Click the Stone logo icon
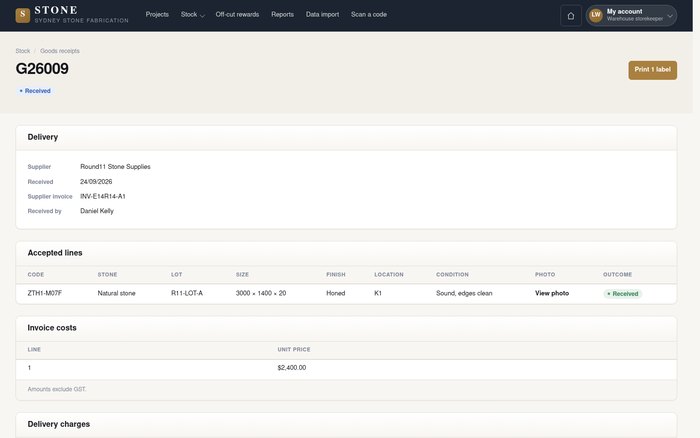 click(23, 15)
